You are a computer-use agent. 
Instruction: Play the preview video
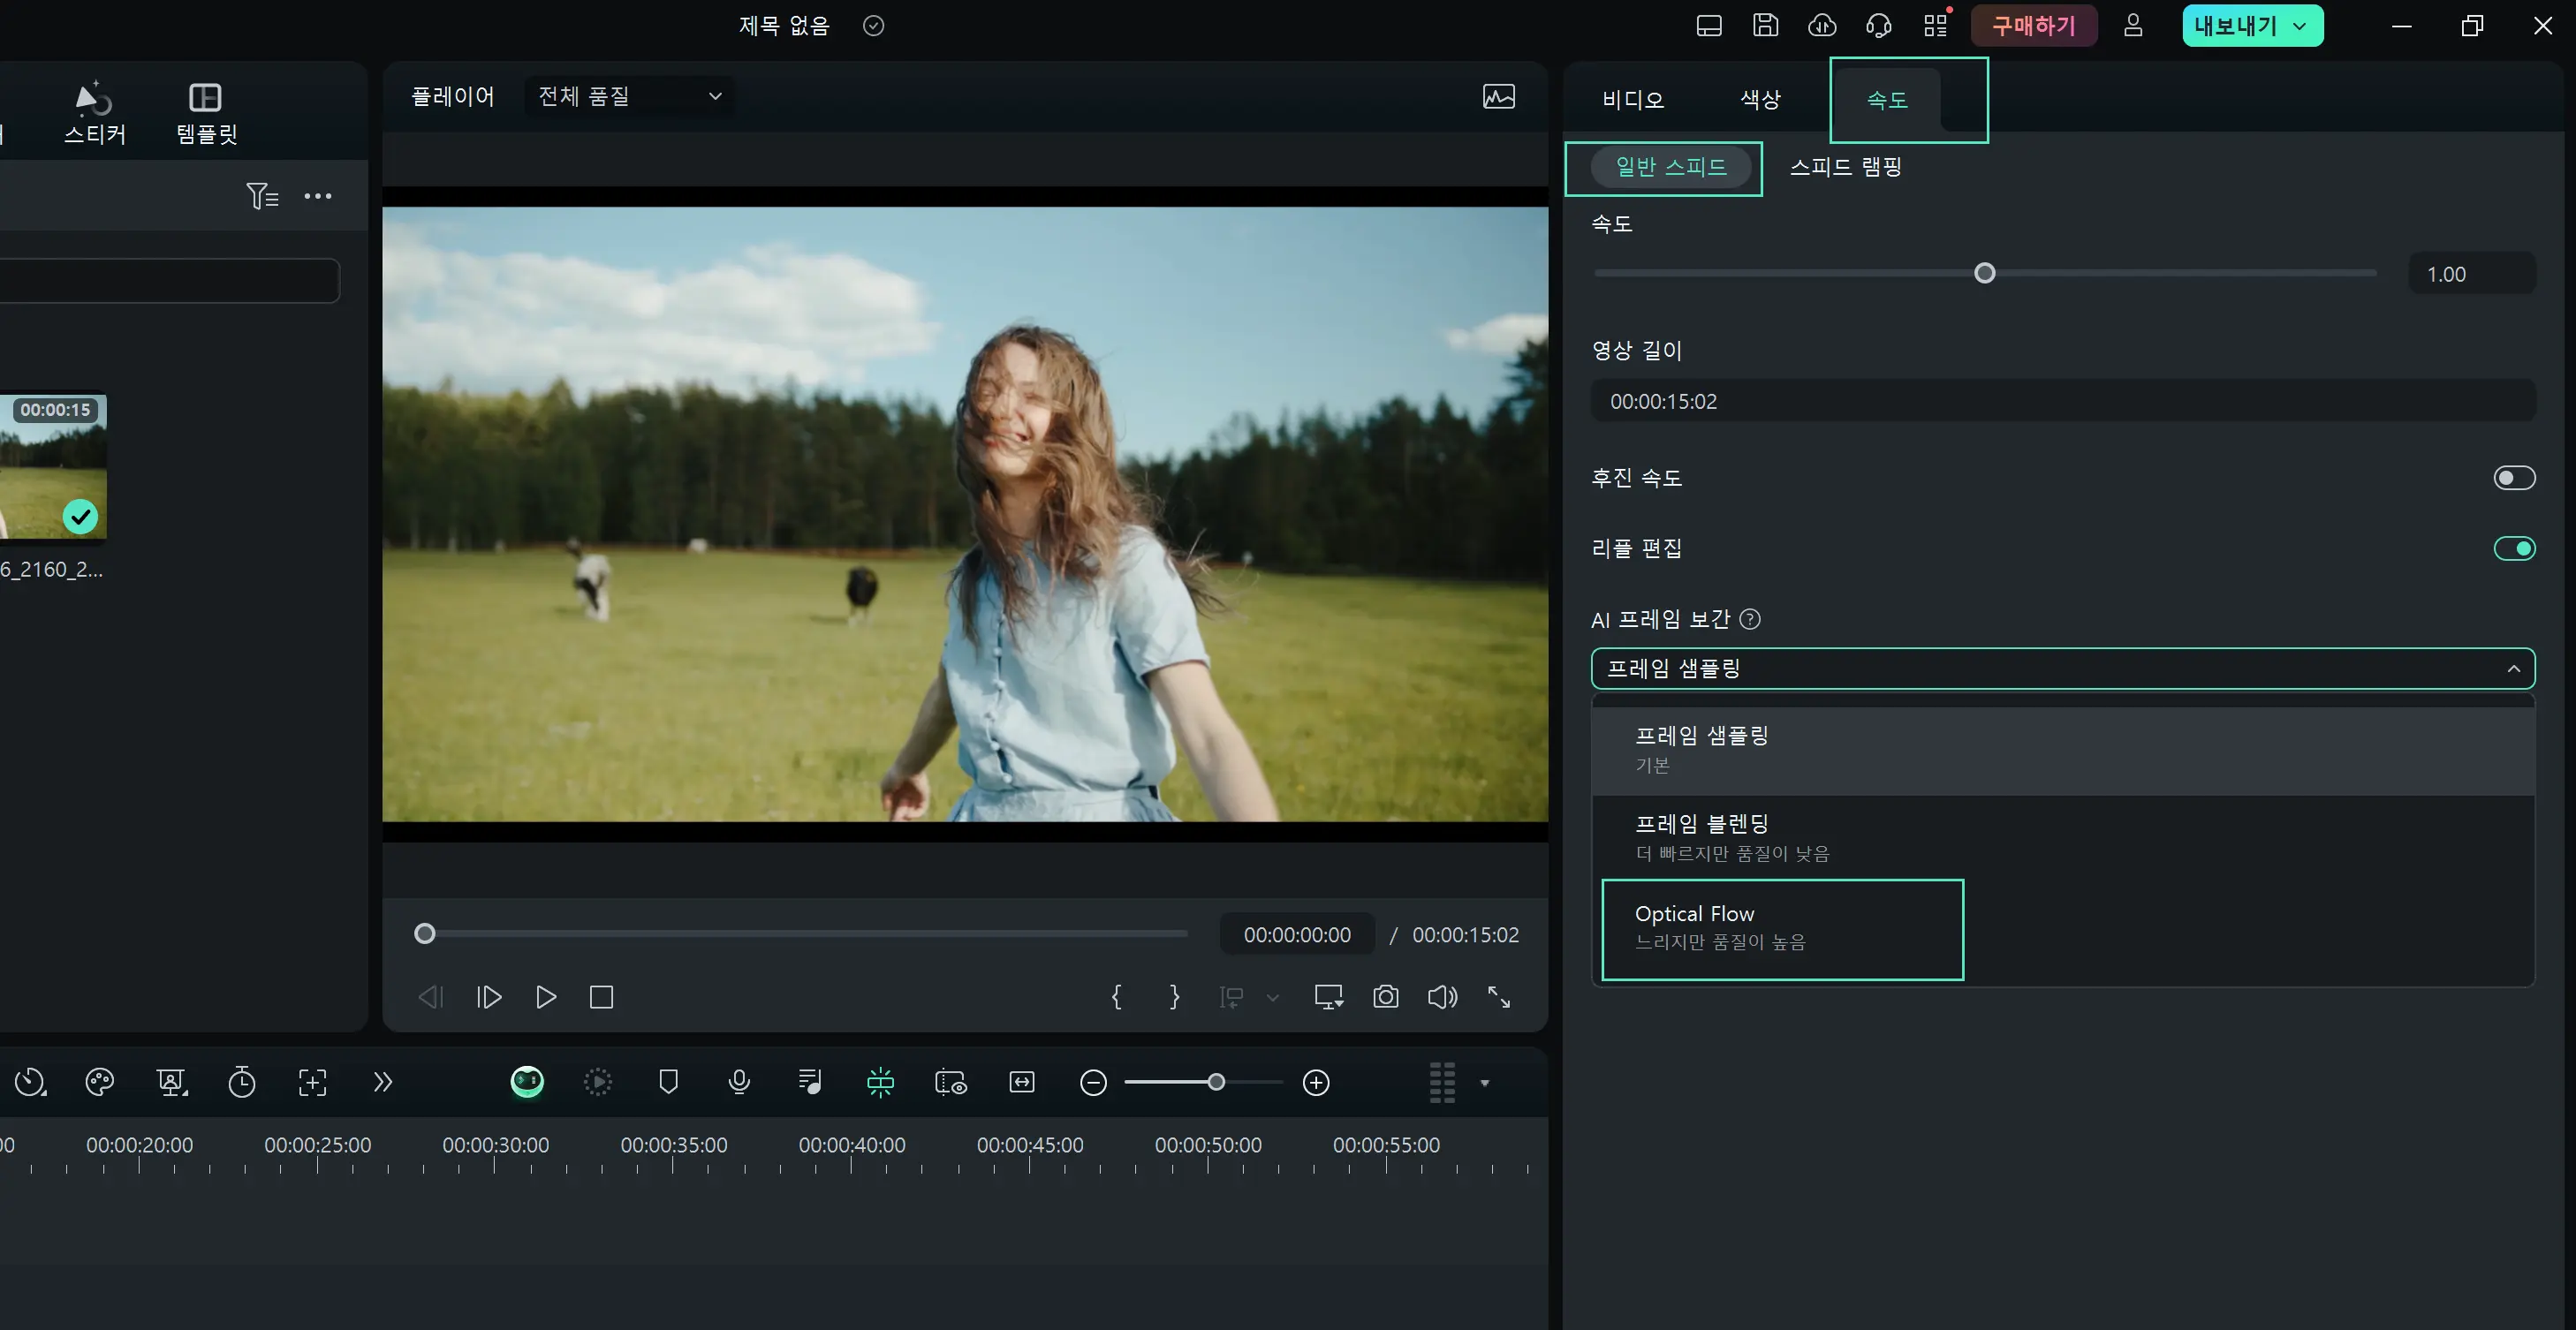coord(545,997)
